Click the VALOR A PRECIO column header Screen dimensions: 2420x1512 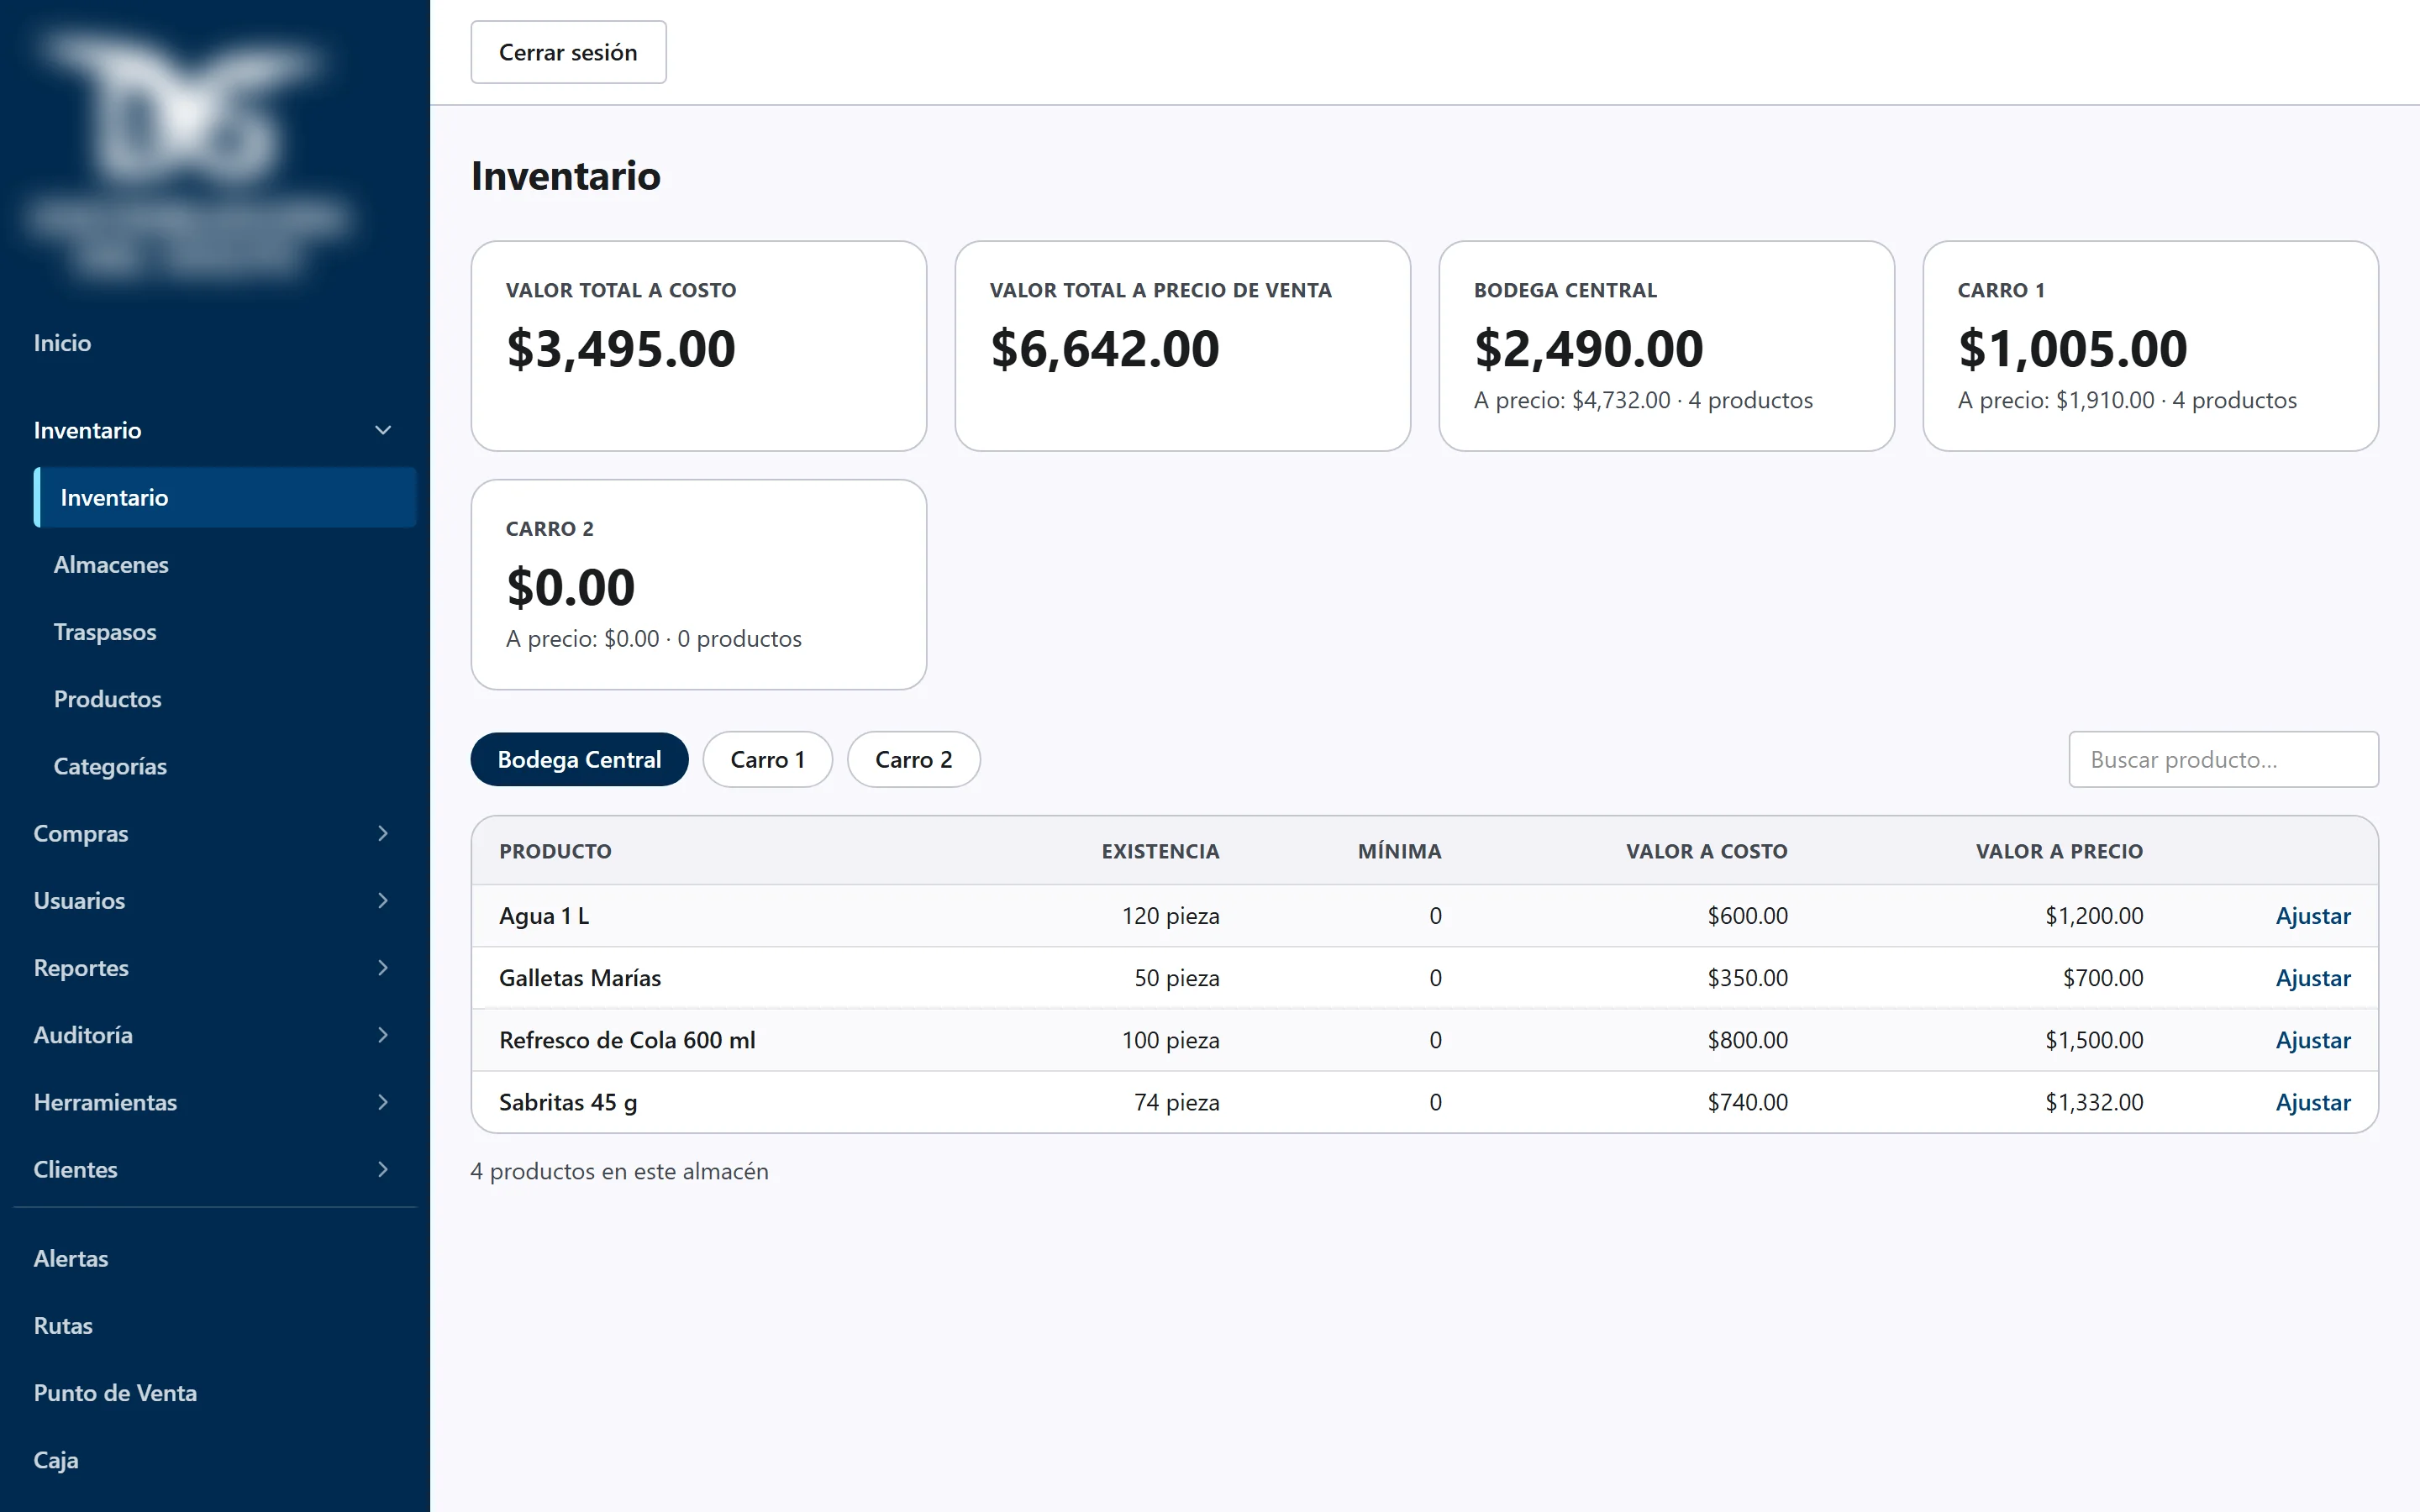(x=2059, y=851)
